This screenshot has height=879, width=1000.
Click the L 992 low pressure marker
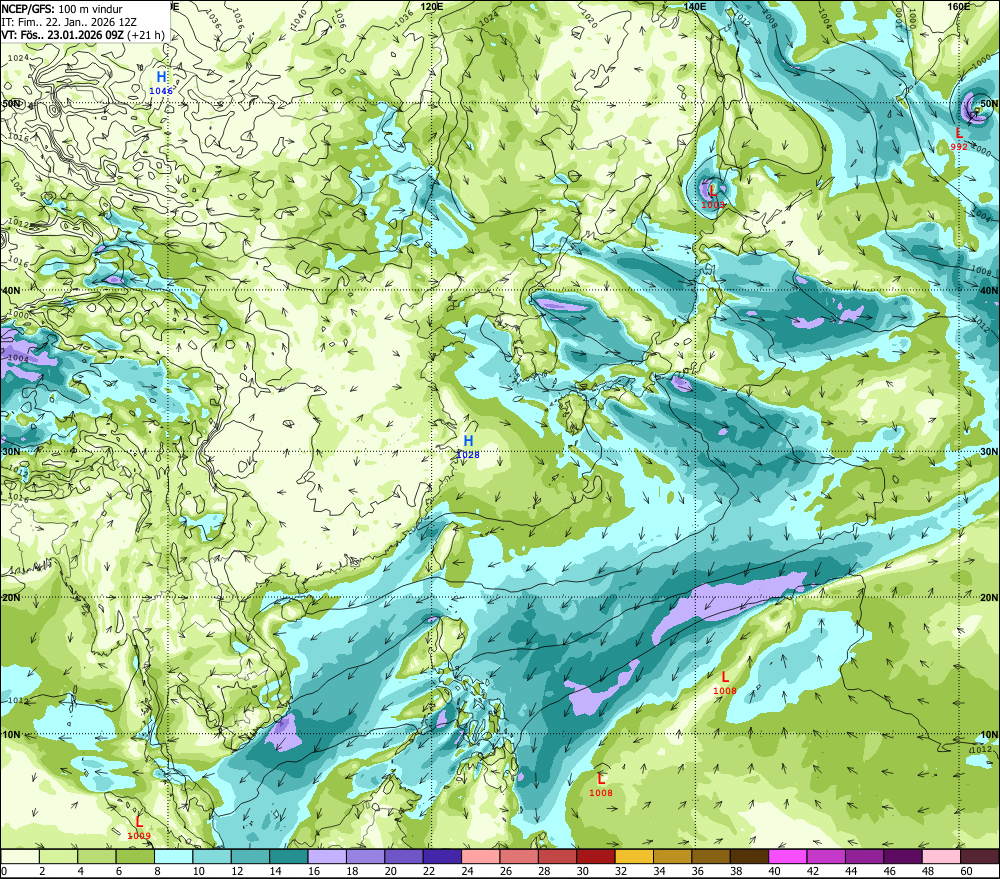959,138
